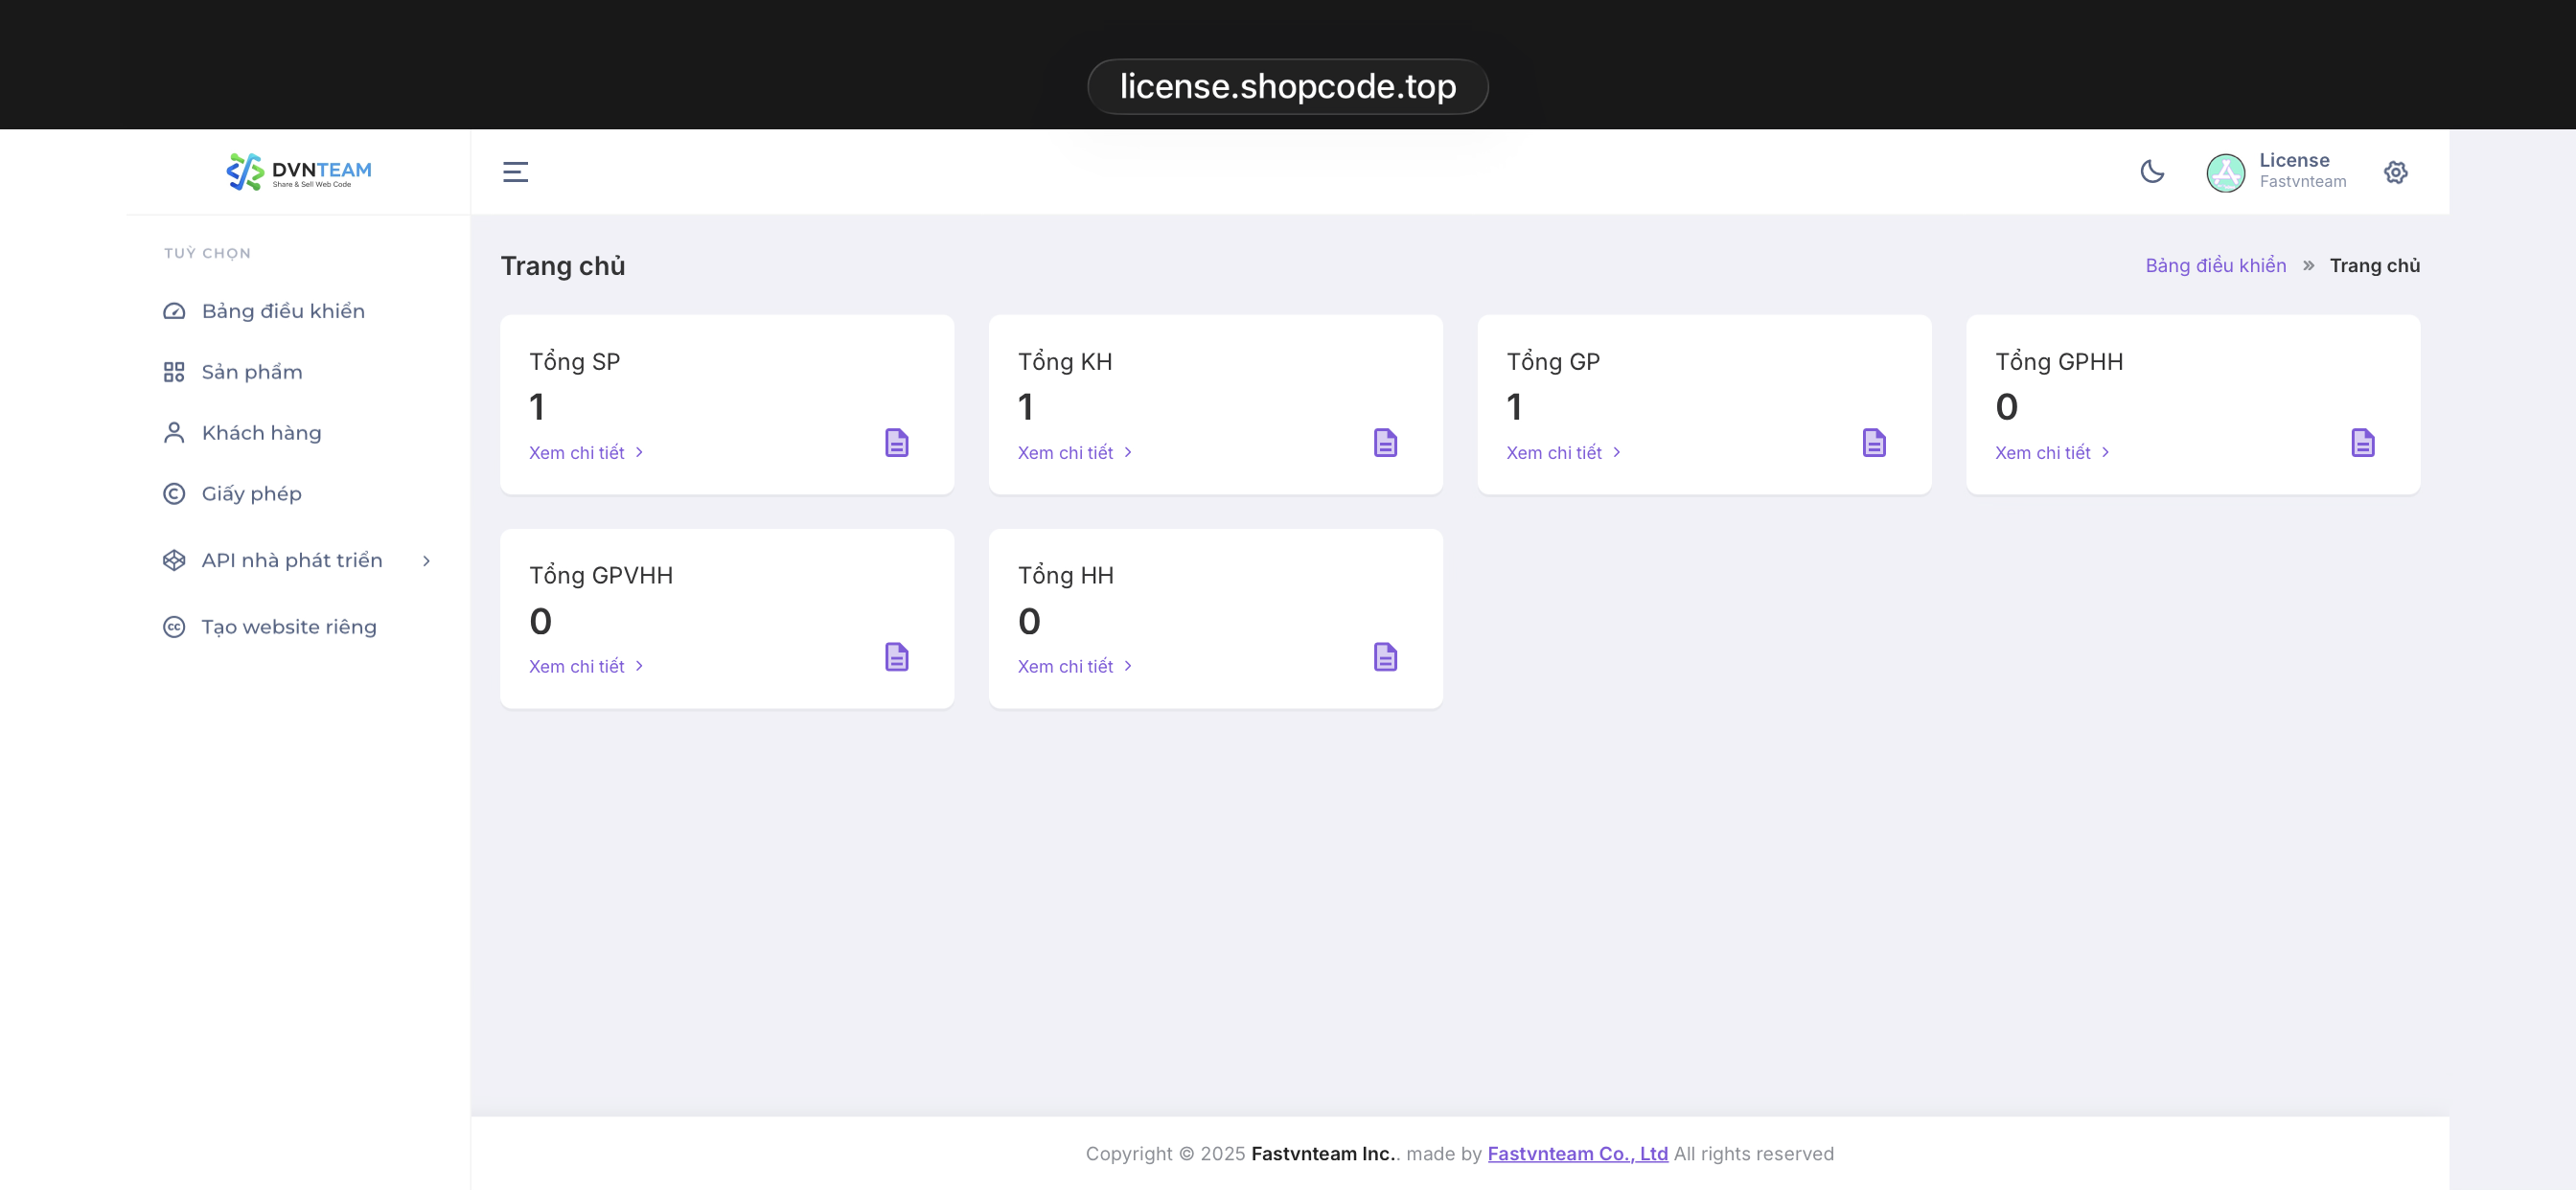The image size is (2576, 1190).
Task: Open the Bảng điều khiển menu item
Action: 282,311
